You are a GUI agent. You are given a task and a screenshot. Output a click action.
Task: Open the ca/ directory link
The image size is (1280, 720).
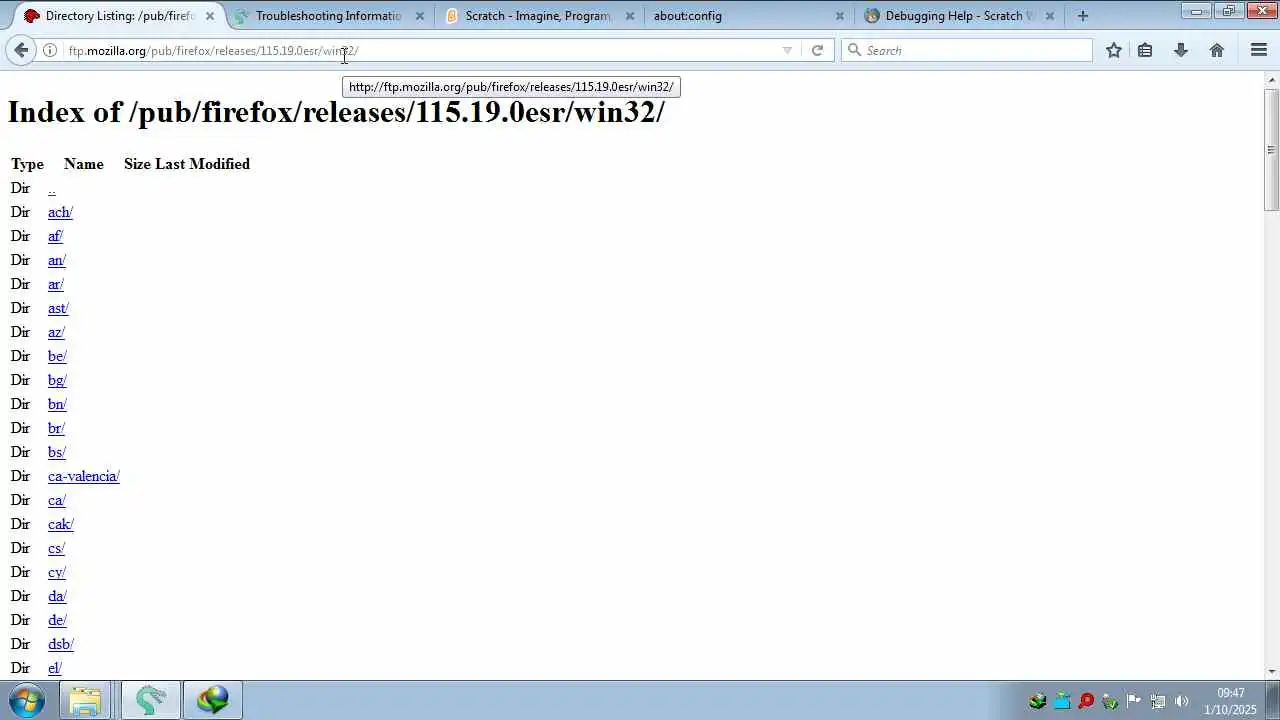pos(57,500)
